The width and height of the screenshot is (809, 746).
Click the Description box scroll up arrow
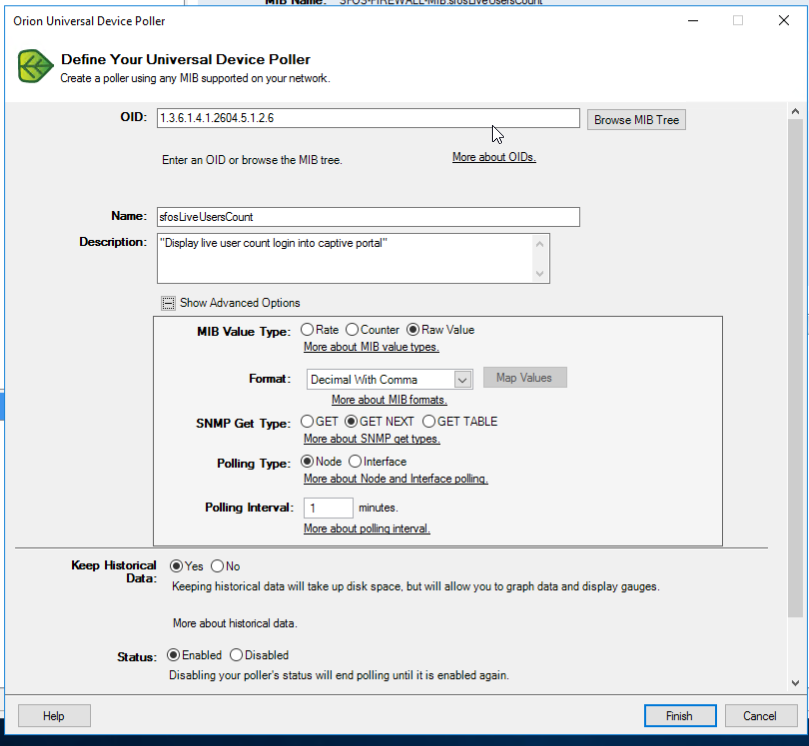[x=540, y=244]
